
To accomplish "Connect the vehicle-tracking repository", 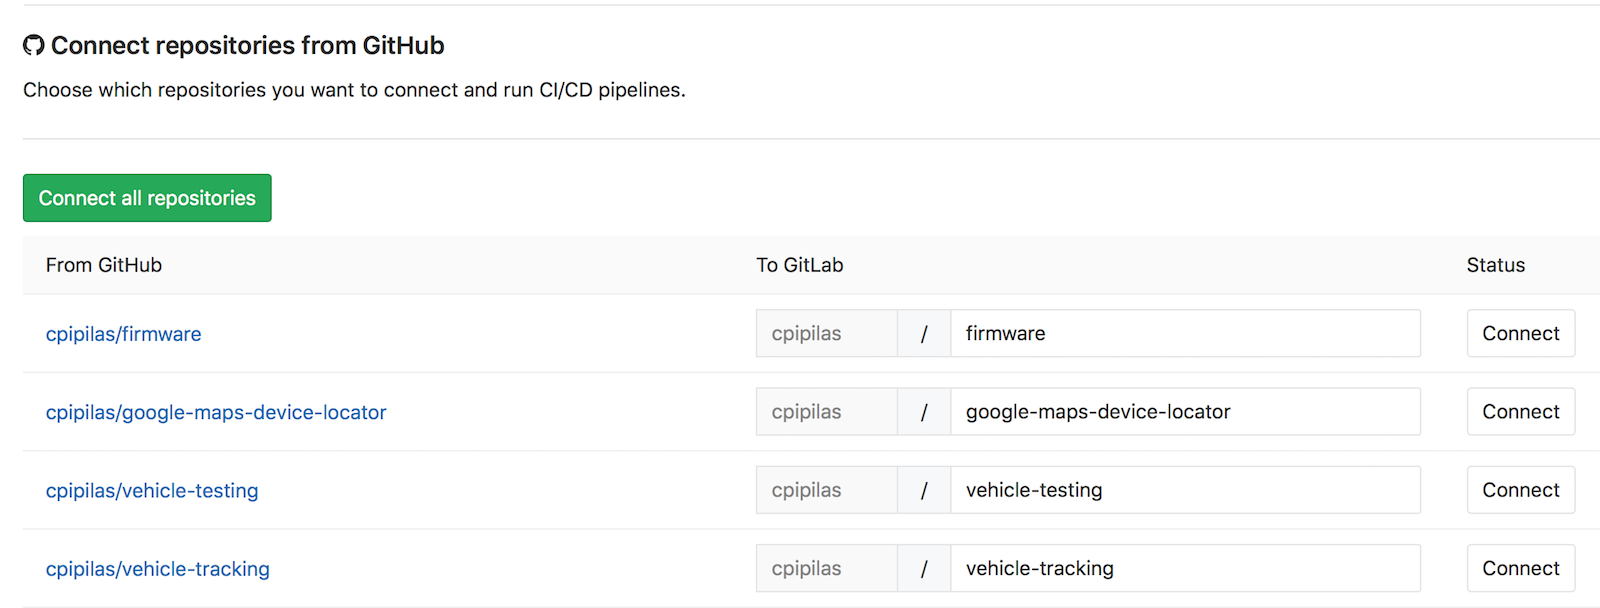I will pos(1520,568).
